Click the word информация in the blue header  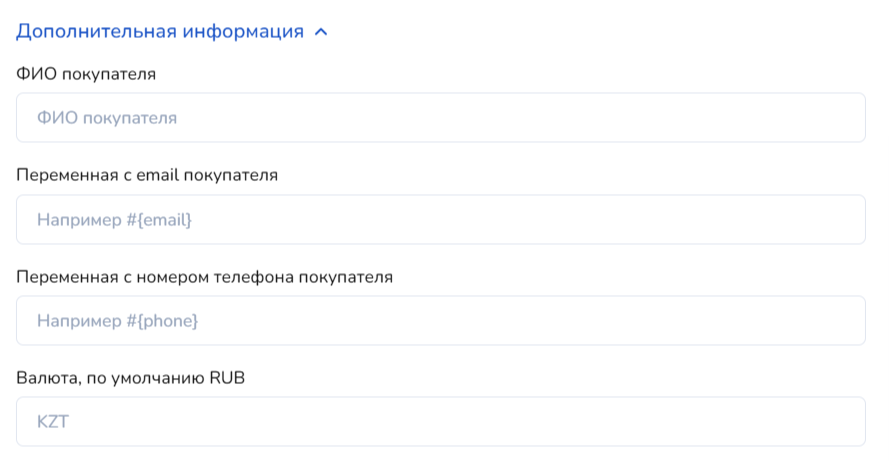coord(243,31)
